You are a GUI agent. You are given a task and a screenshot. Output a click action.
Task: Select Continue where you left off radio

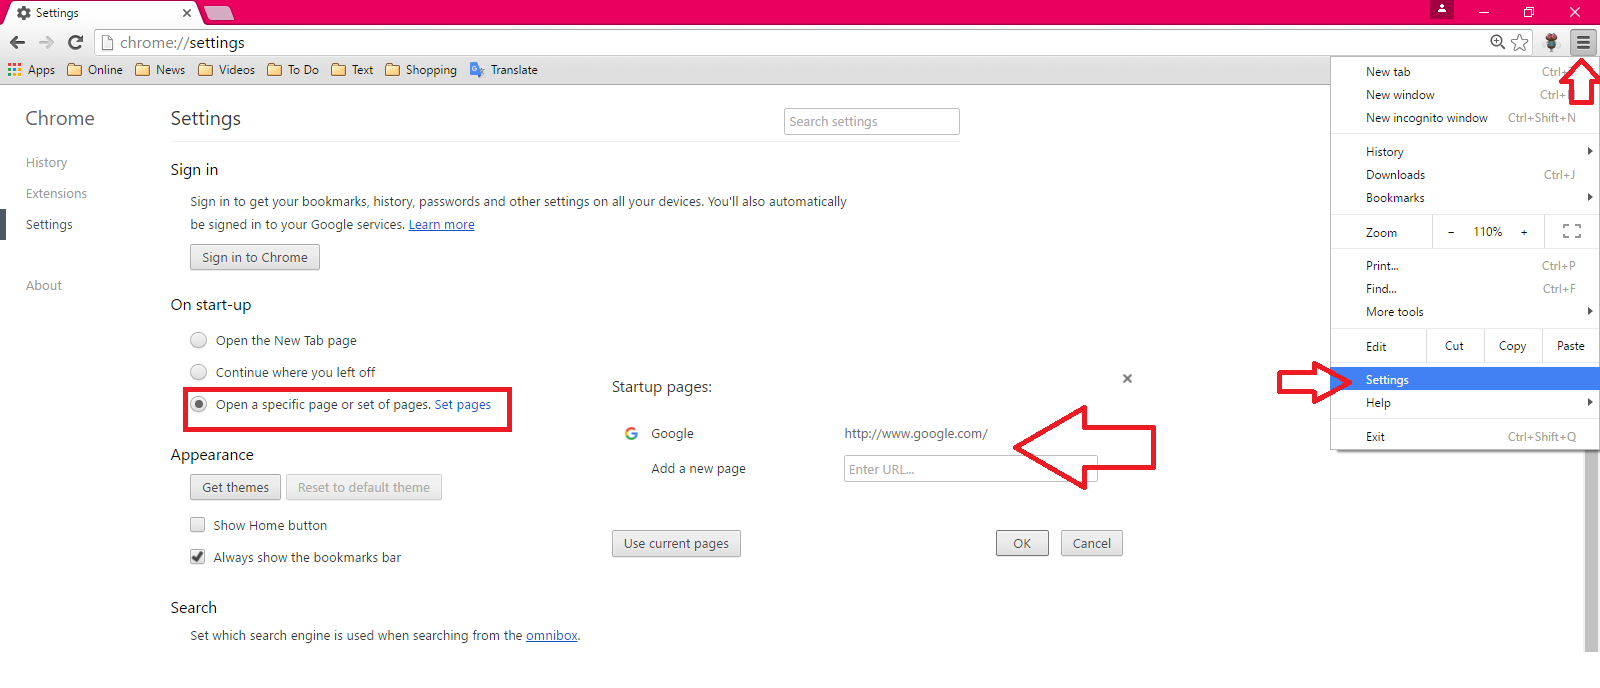click(x=199, y=372)
